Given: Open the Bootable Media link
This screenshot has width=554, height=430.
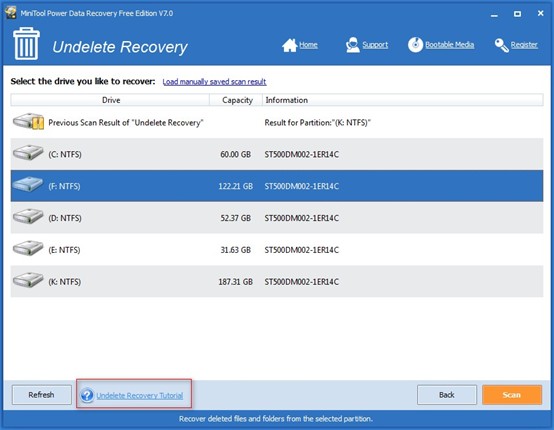Looking at the screenshot, I should (x=449, y=45).
